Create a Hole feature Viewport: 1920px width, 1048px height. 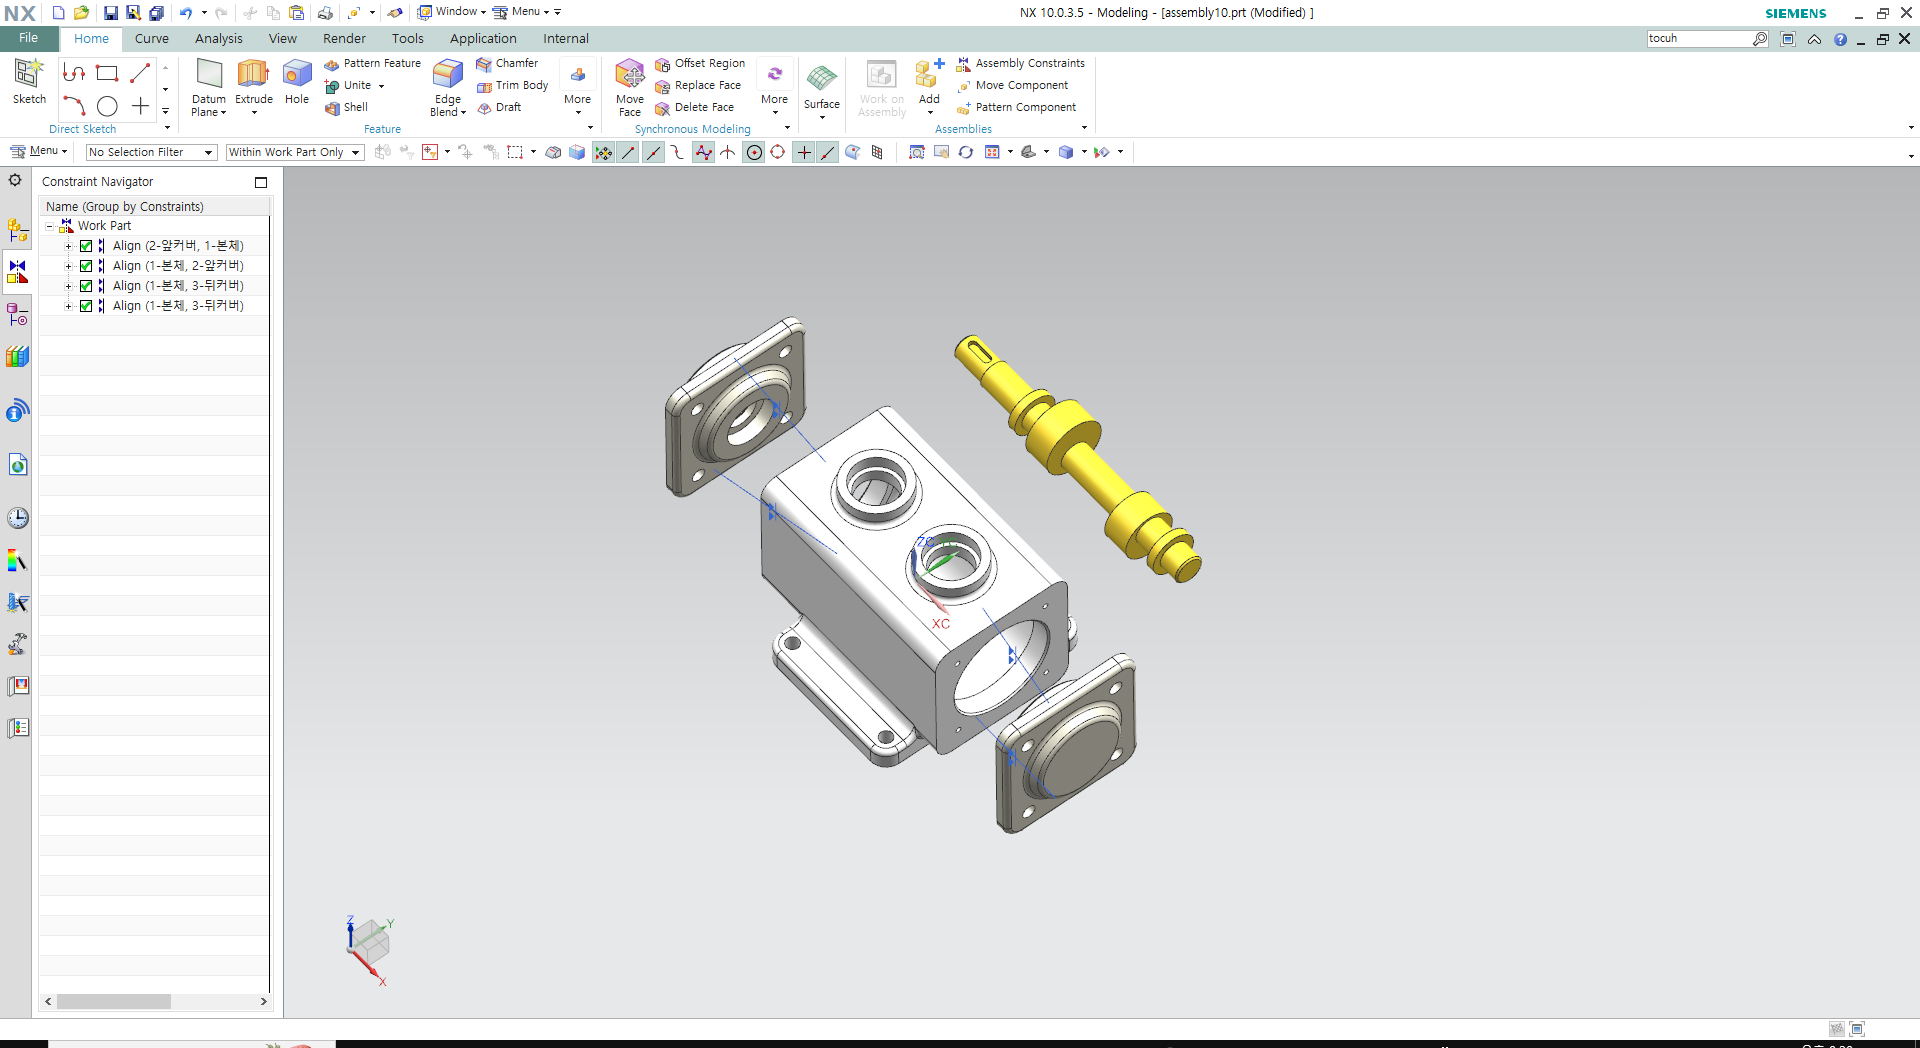click(297, 82)
